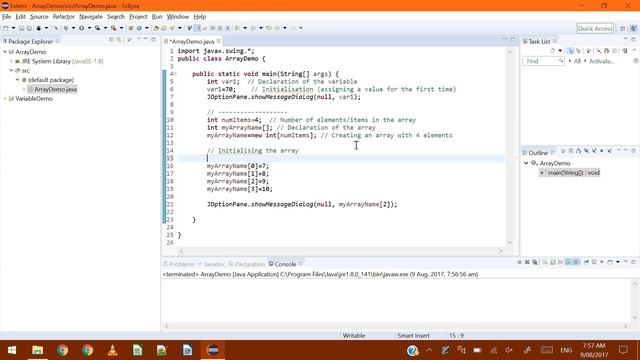Screen dimensions: 640x360
Task: Click the Save toolbar icon
Action: [x=22, y=28]
